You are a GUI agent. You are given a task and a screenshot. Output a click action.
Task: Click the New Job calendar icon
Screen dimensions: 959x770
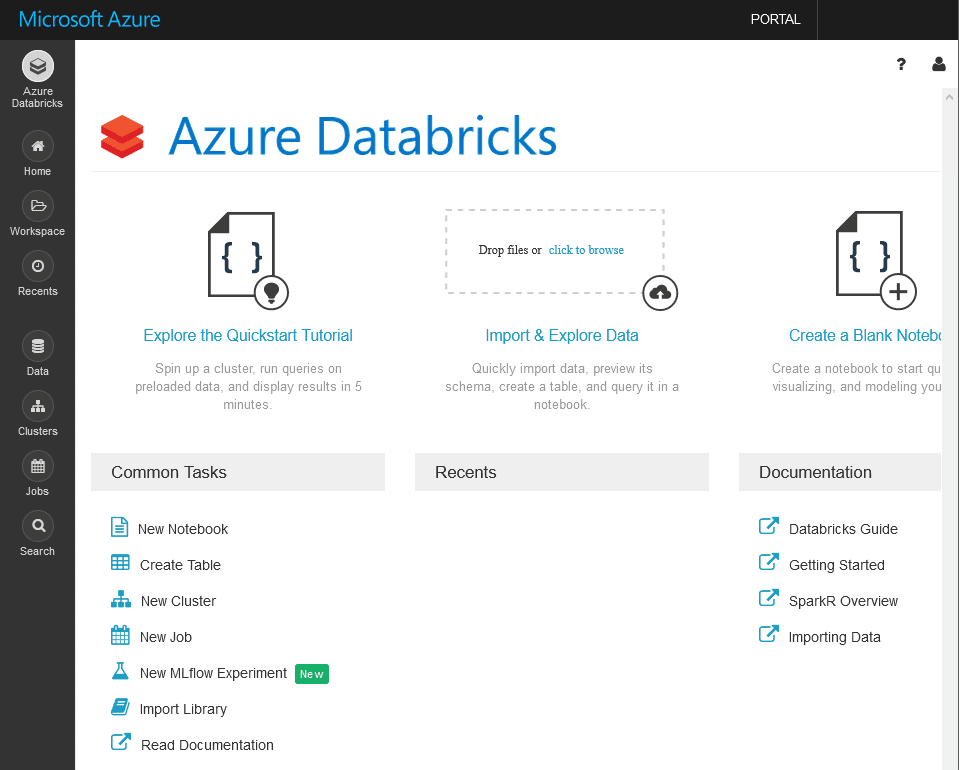(120, 635)
